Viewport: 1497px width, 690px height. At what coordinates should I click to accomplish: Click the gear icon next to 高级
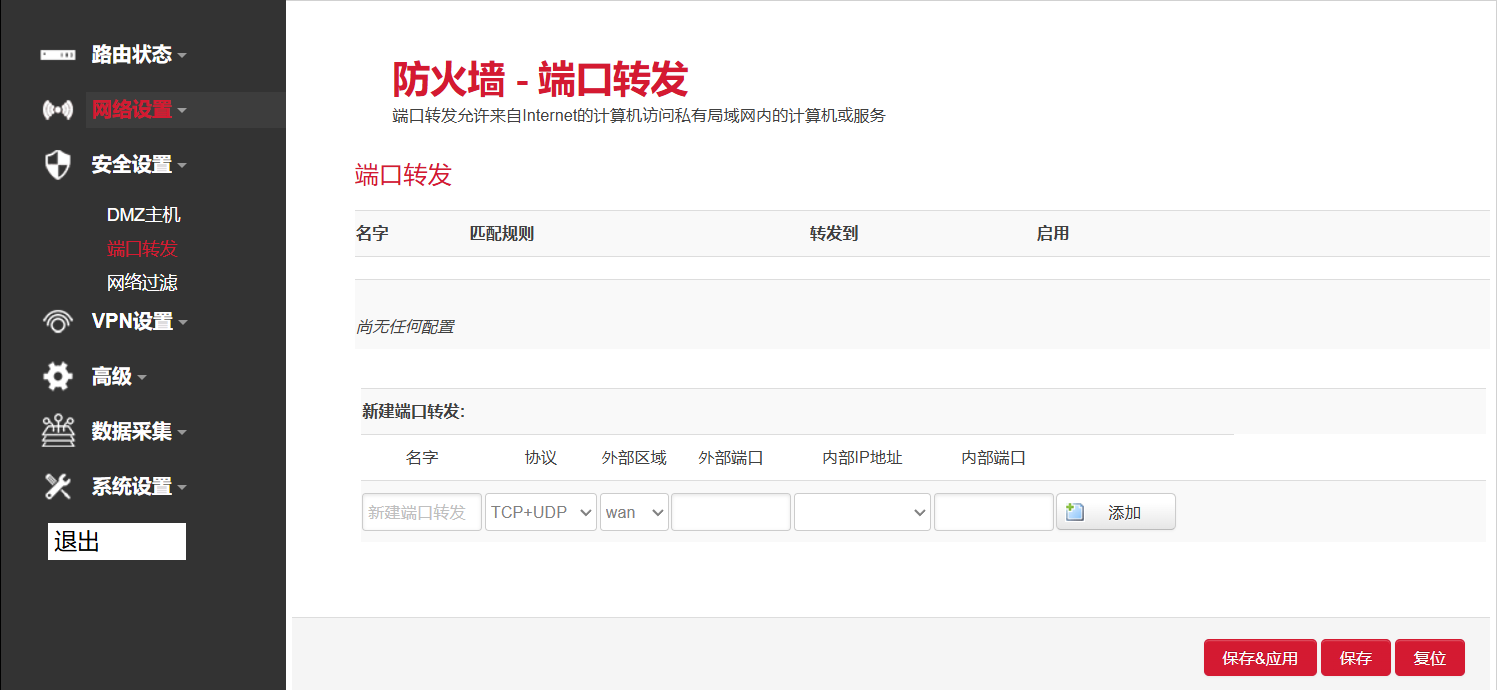(x=57, y=376)
